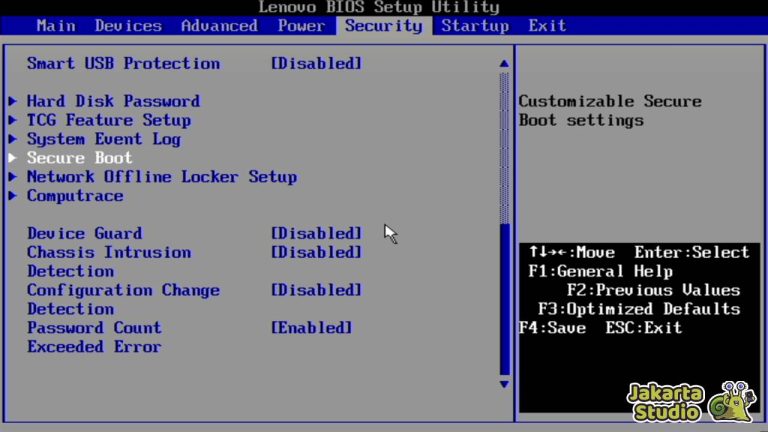Change Chassis Intrusion Detection Disabled value
The image size is (768, 432).
[316, 253]
